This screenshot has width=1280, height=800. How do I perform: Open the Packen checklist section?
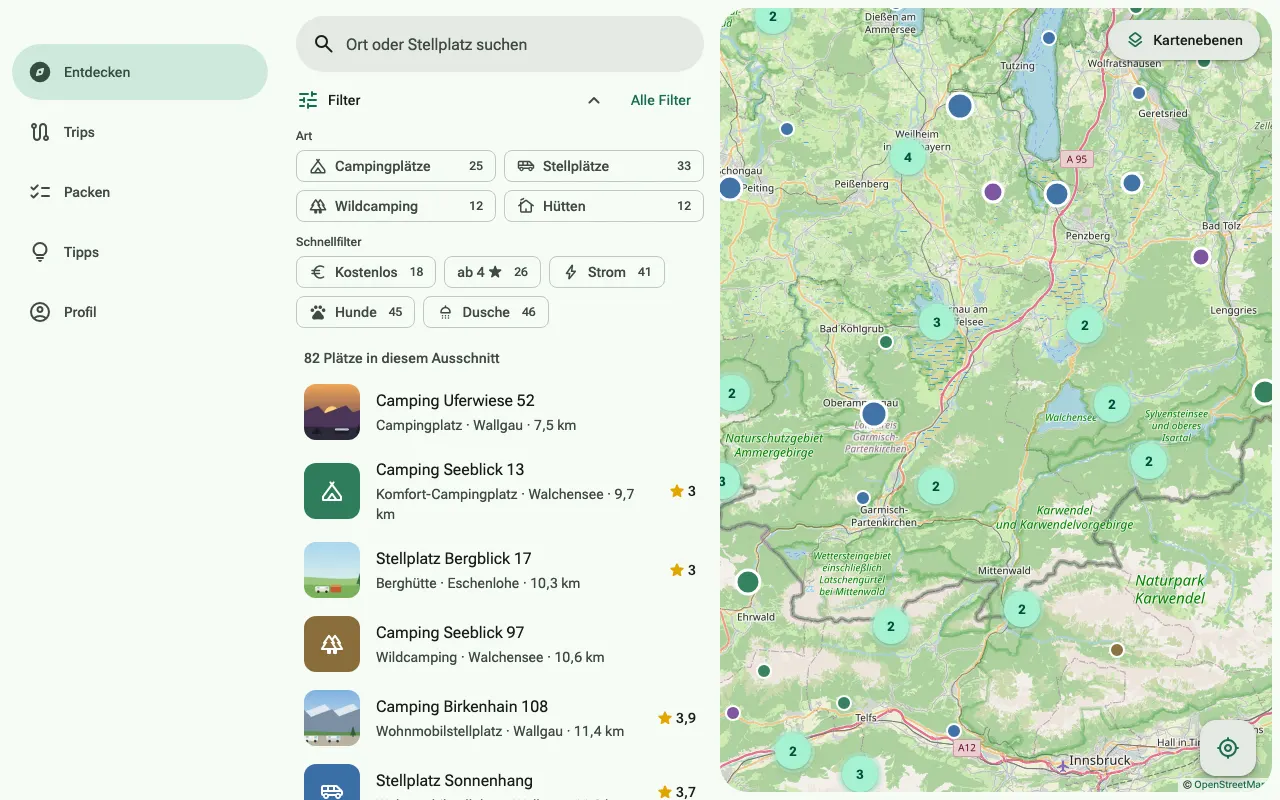tap(140, 192)
